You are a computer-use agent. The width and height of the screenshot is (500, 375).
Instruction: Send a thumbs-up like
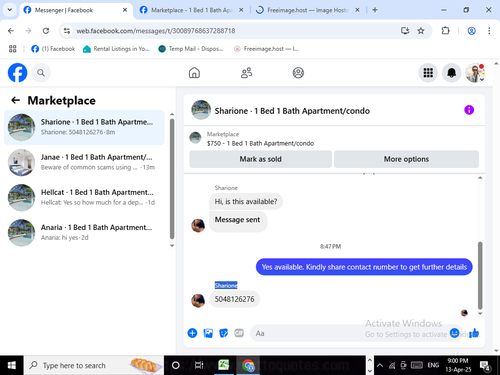tap(474, 333)
